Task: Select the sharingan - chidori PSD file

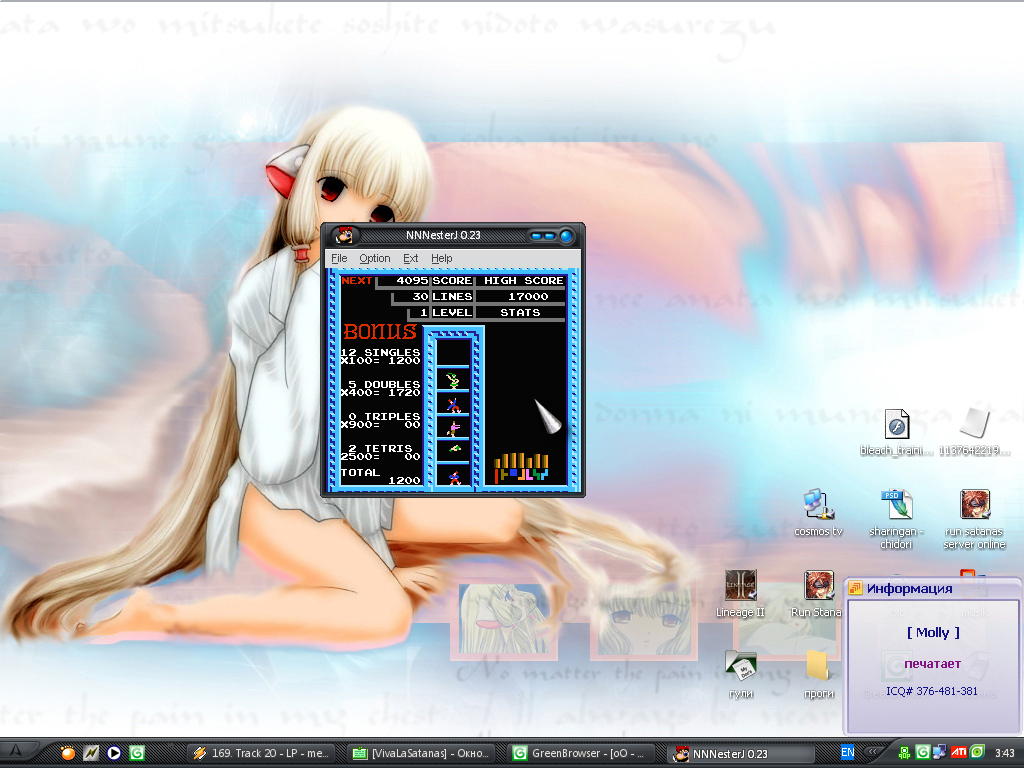Action: tap(896, 519)
